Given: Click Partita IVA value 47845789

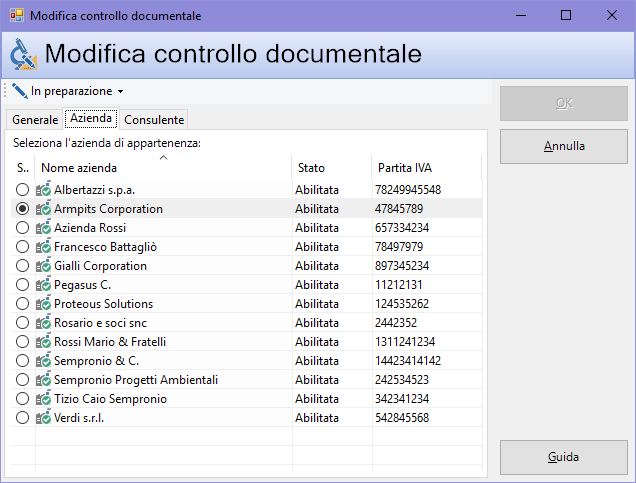Looking at the screenshot, I should tap(399, 208).
